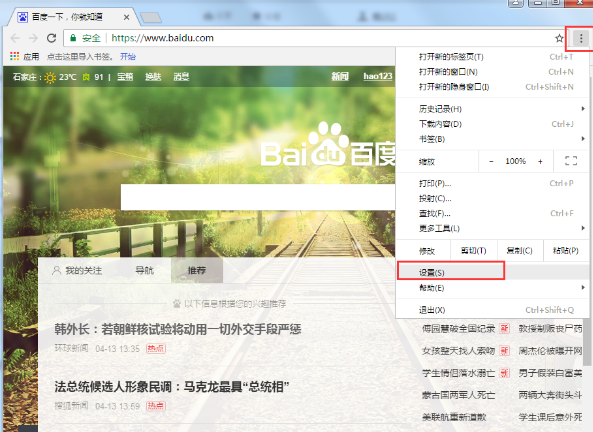This screenshot has width=593, height=432.
Task: Click the Baidu favicon on the tab
Action: [23, 17]
